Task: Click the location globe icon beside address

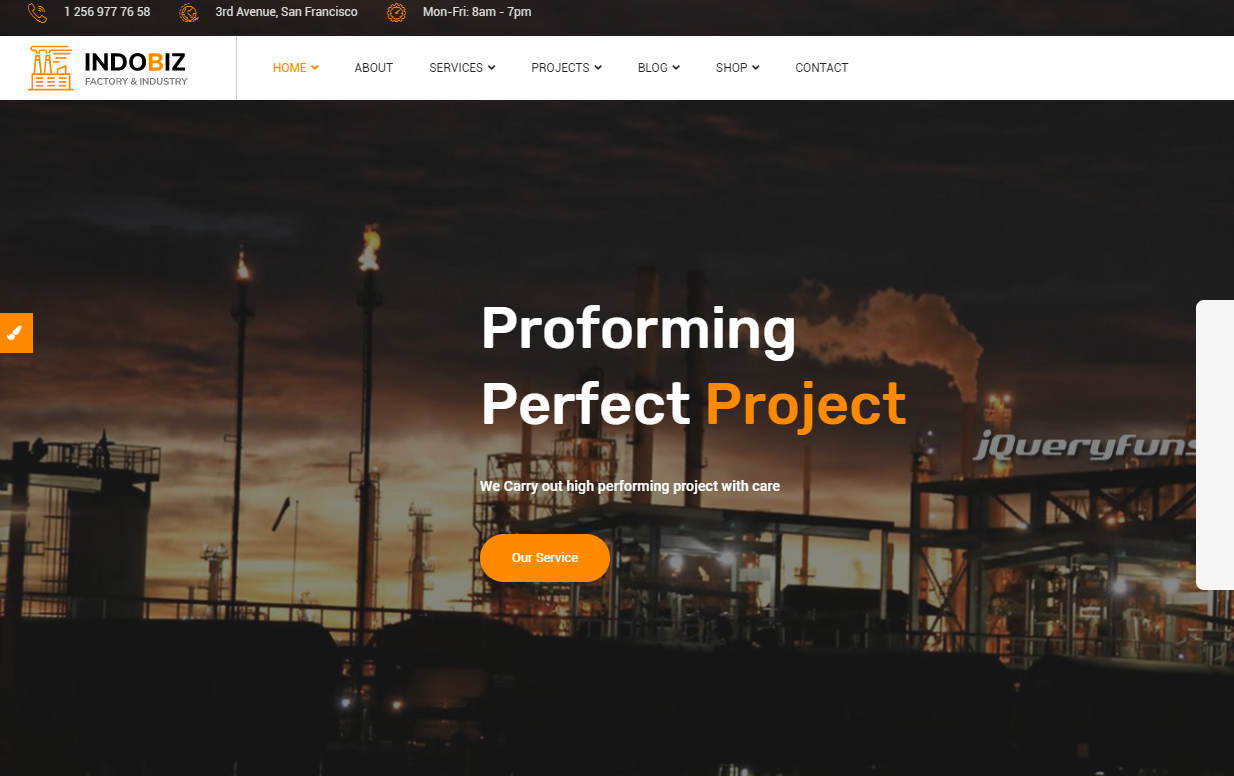Action: [189, 13]
